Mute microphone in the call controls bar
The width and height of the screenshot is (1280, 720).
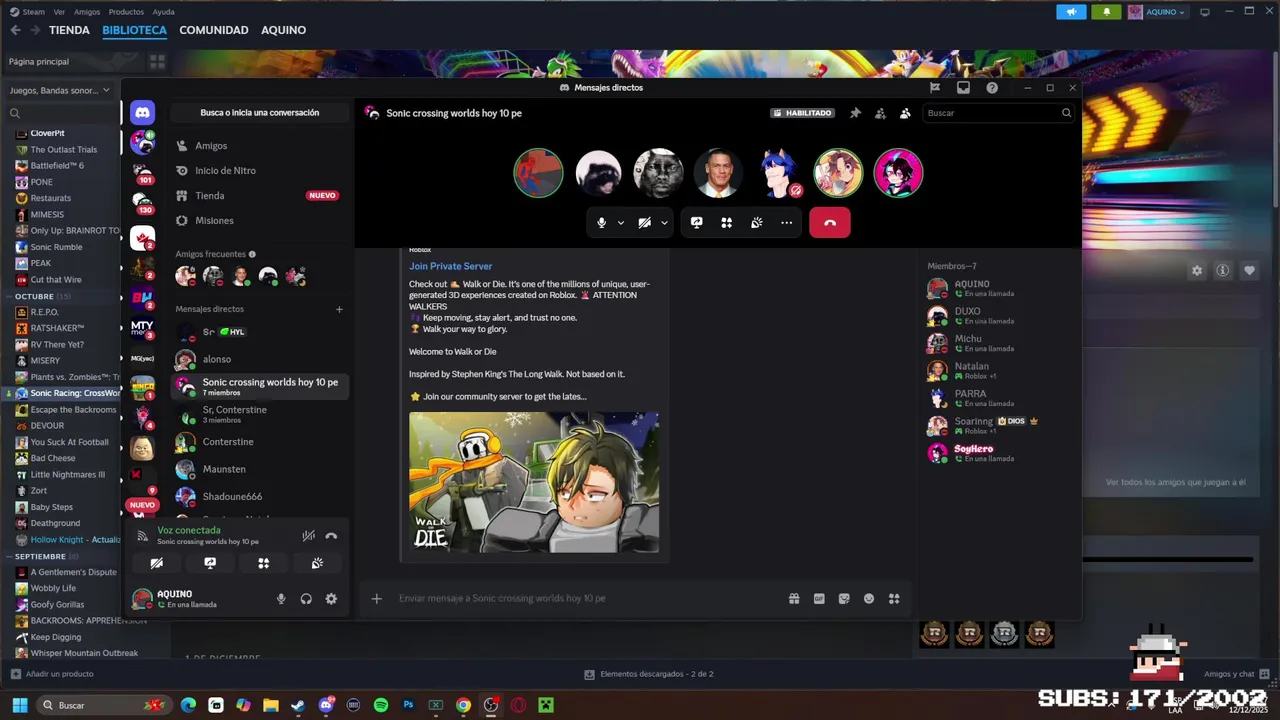601,223
